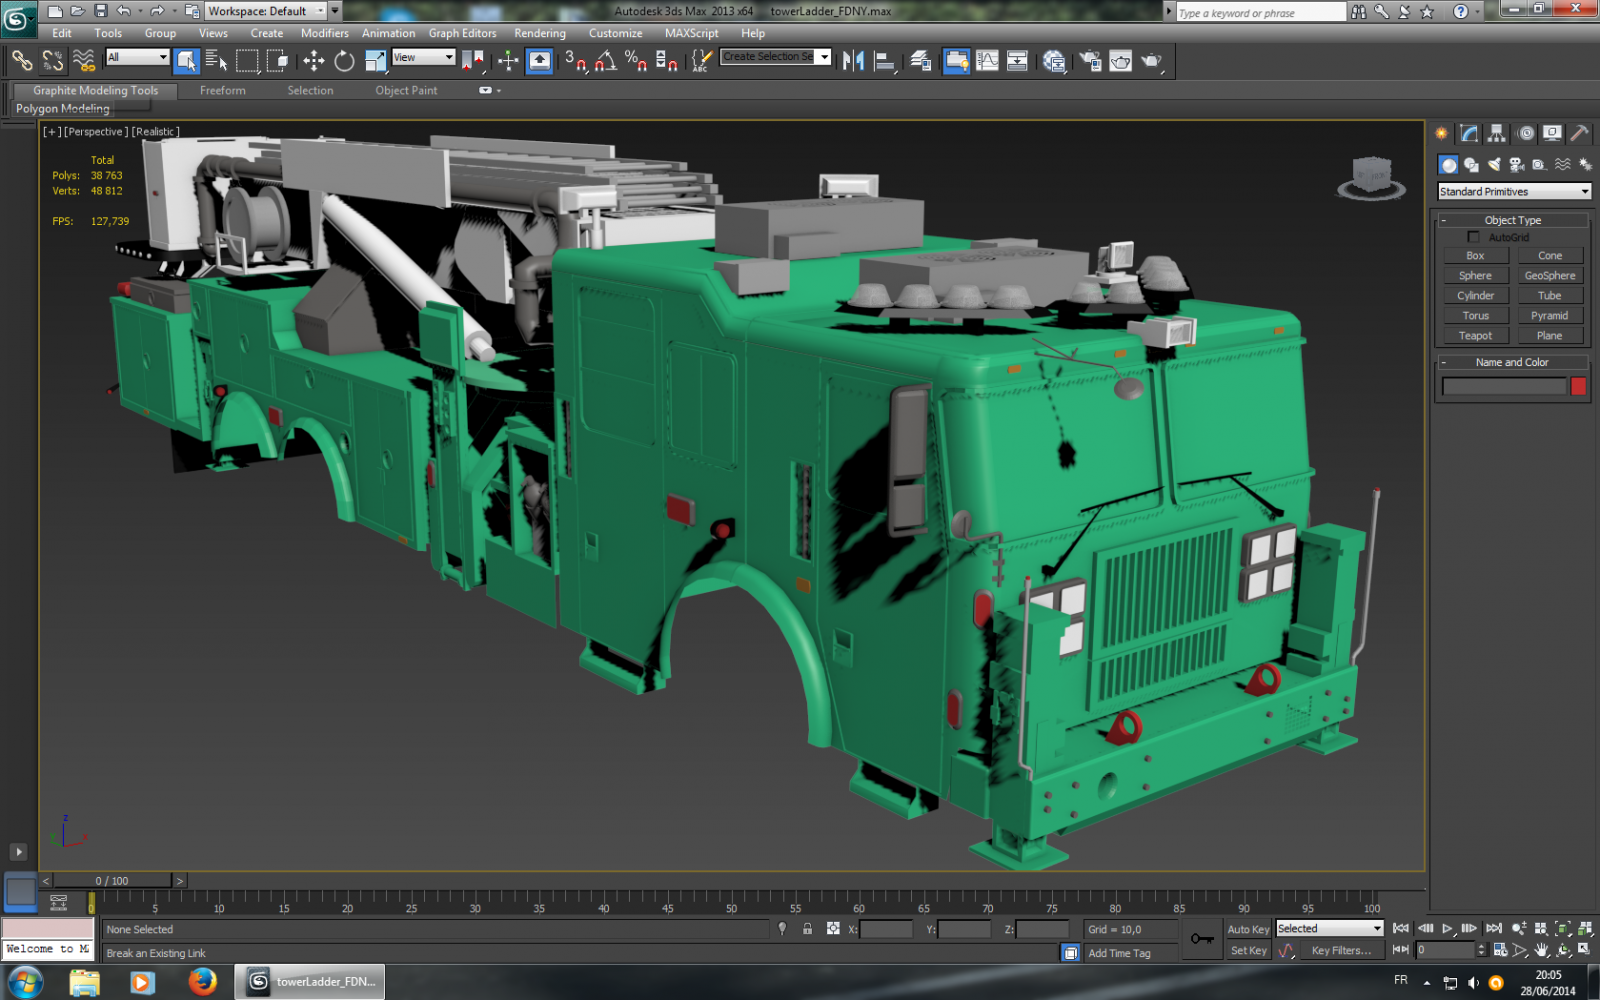Click the Mirror tool icon
Viewport: 1600px width, 1000px height.
(x=853, y=62)
